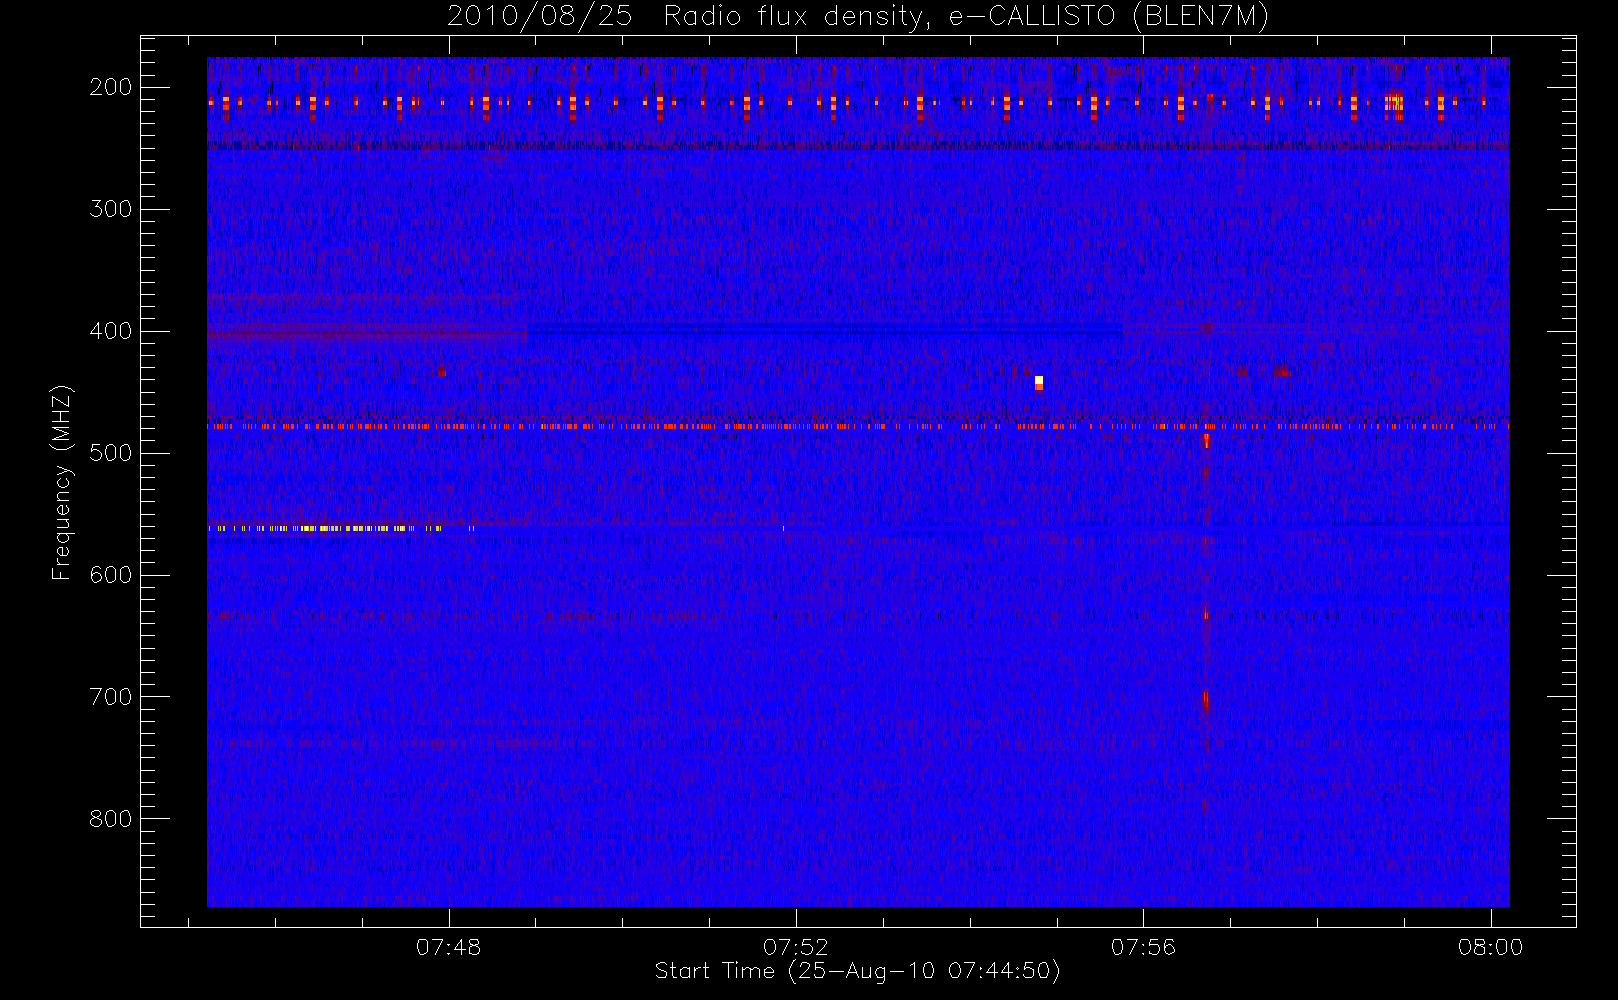Click the 08:00 time axis label

click(1490, 947)
